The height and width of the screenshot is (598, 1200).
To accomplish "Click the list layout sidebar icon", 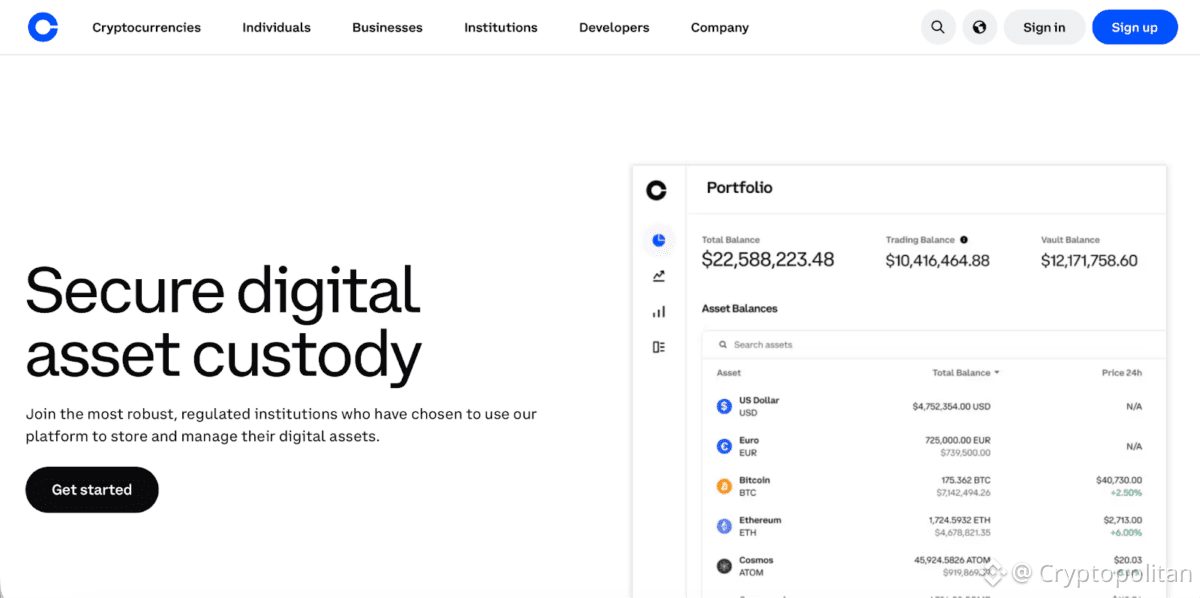I will coord(658,347).
